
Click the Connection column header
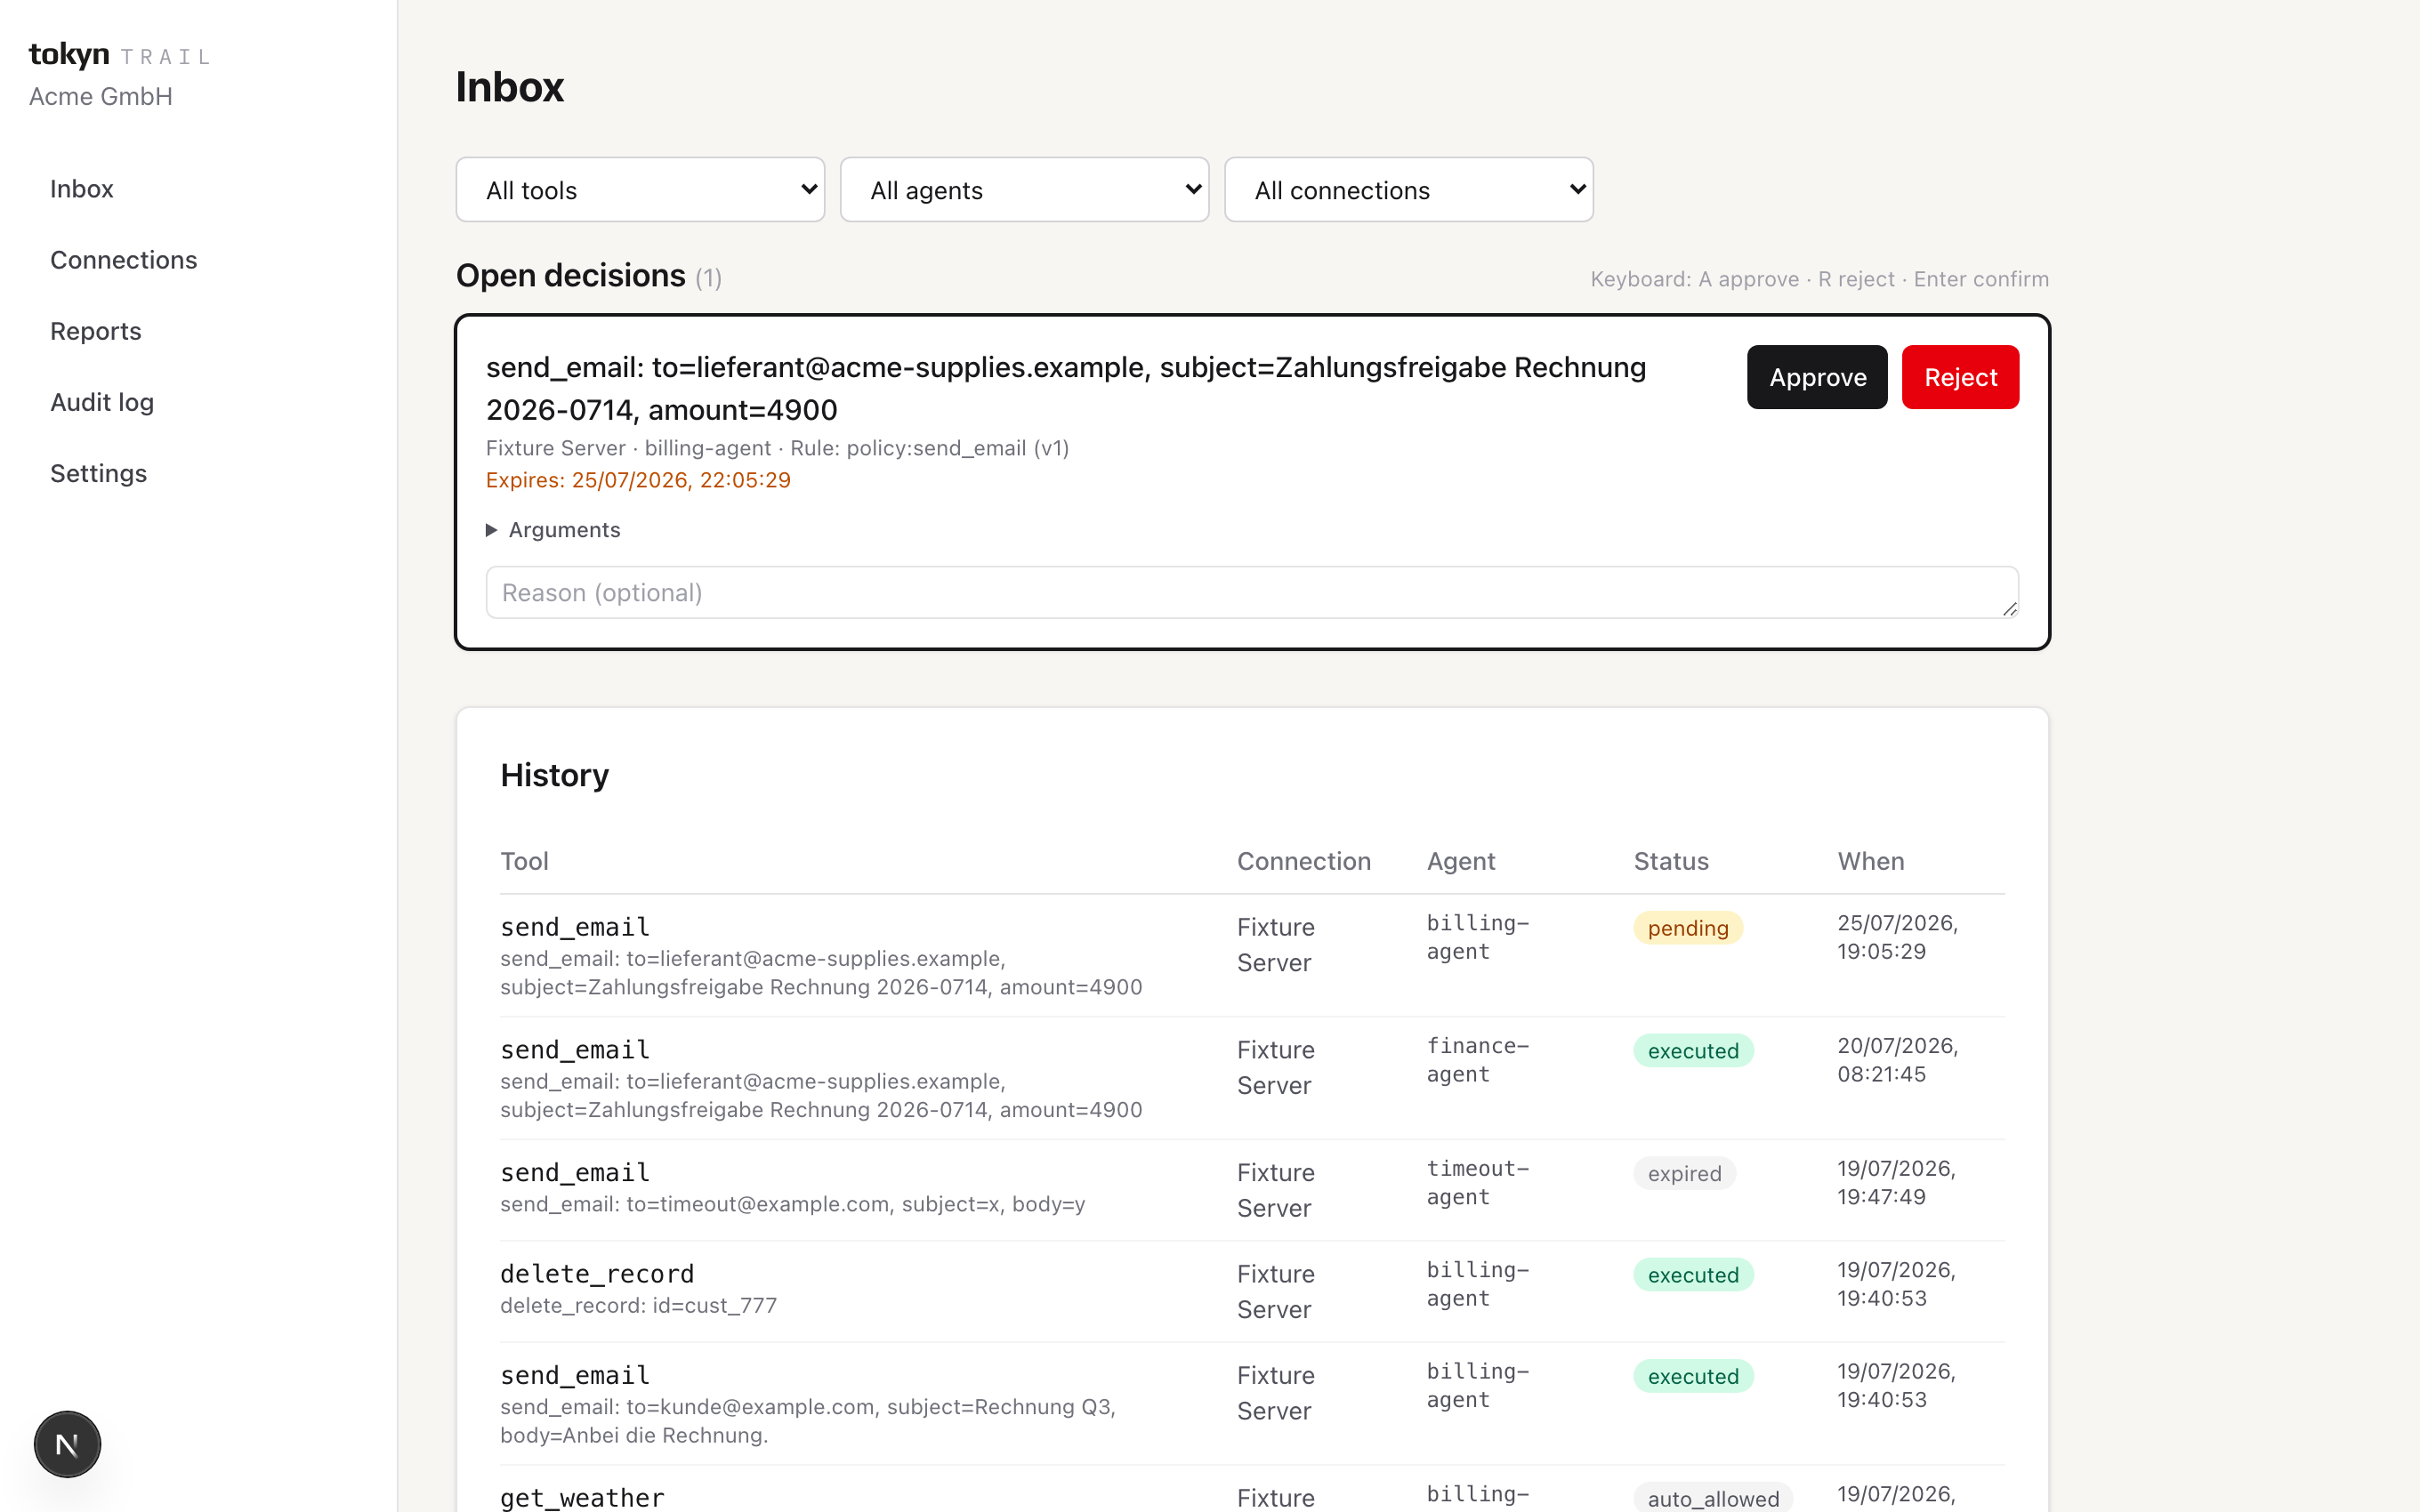tap(1304, 861)
